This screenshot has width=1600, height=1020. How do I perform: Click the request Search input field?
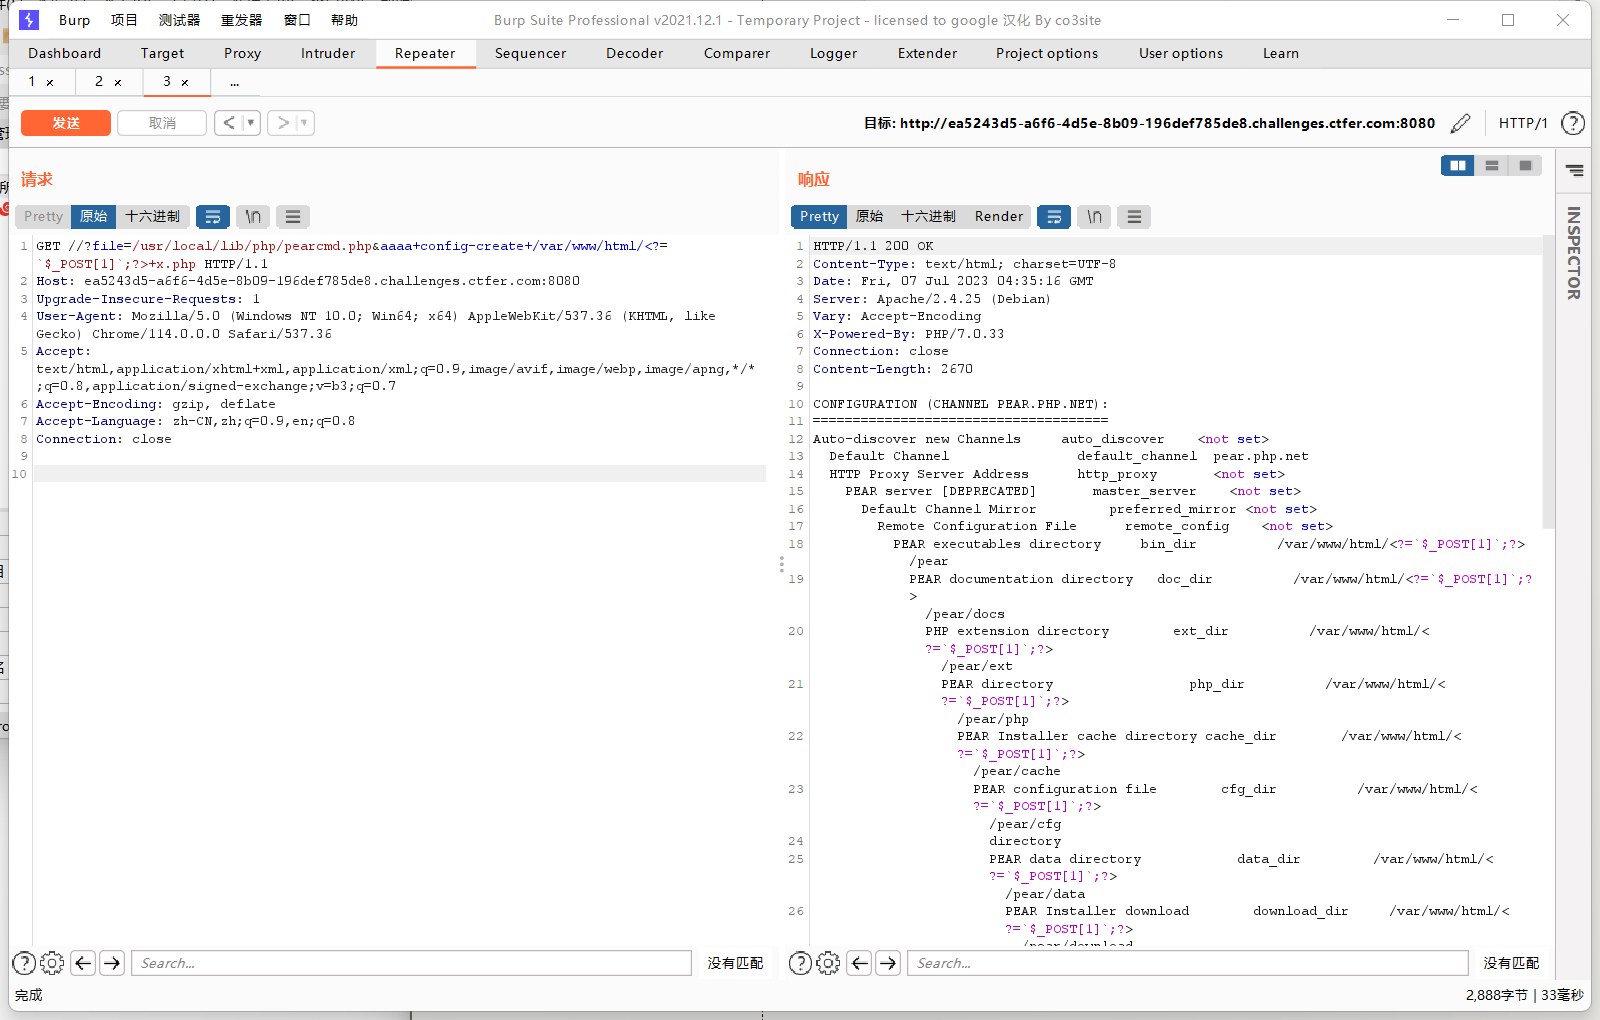click(412, 963)
